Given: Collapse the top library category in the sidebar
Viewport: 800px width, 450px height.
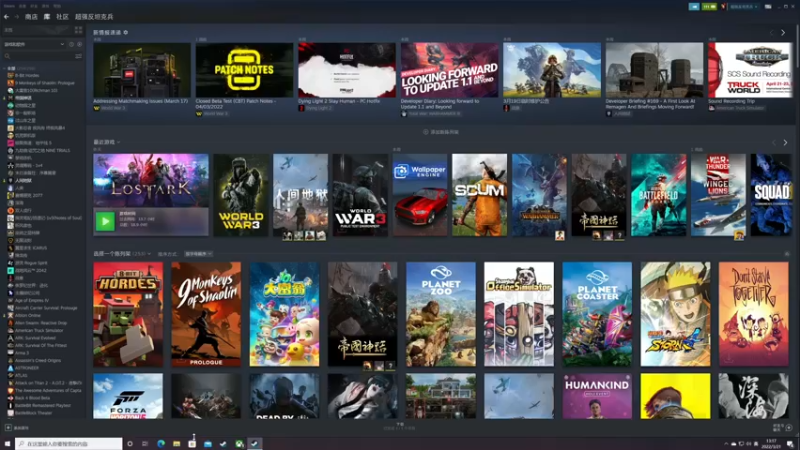Looking at the screenshot, I should pos(5,68).
